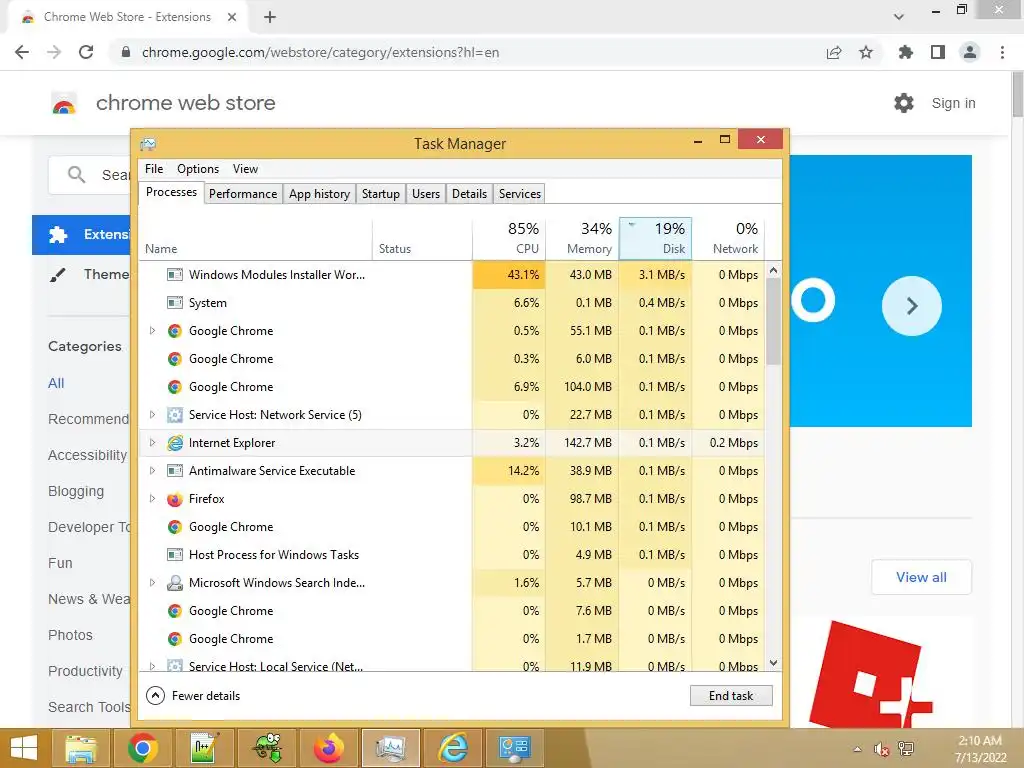Expand the Microsoft Windows Search Indexer group
1024x768 pixels.
(x=152, y=583)
